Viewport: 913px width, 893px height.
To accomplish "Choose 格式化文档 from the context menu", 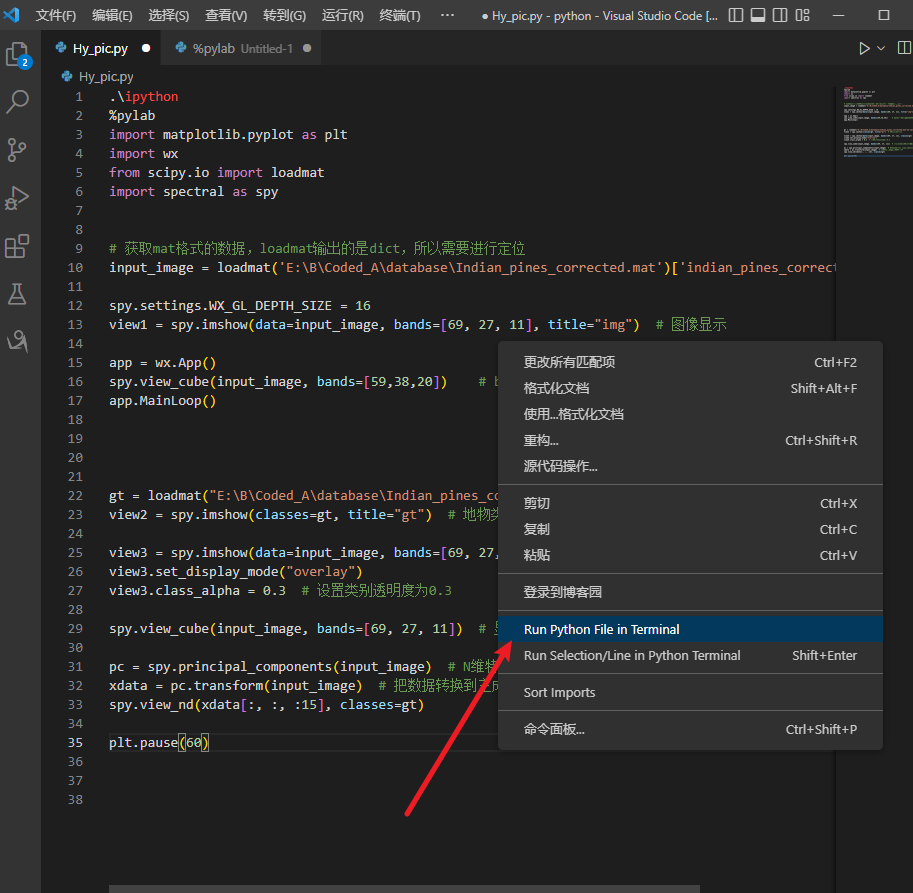I will (x=556, y=388).
